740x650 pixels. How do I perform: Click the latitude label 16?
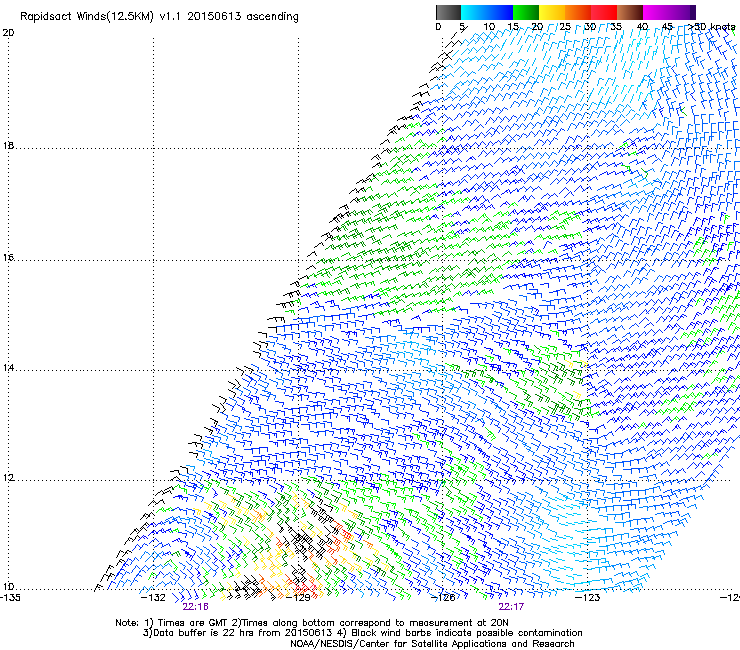coord(8,257)
